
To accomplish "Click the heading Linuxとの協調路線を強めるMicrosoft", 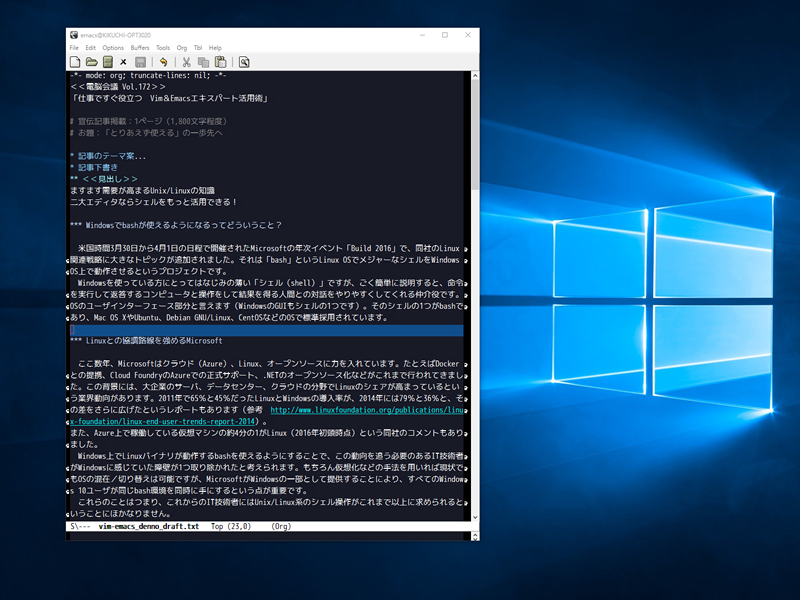I will point(146,341).
